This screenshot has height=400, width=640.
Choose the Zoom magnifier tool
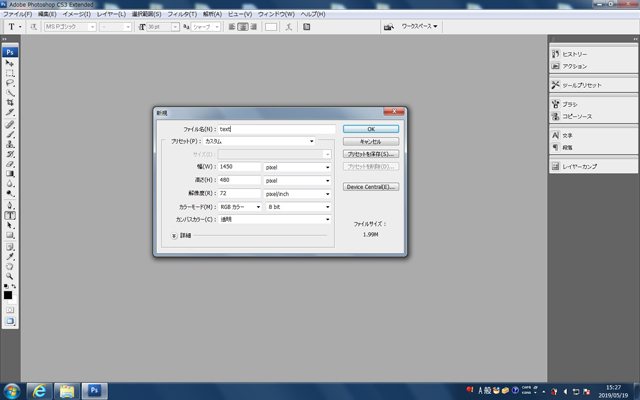coord(10,277)
